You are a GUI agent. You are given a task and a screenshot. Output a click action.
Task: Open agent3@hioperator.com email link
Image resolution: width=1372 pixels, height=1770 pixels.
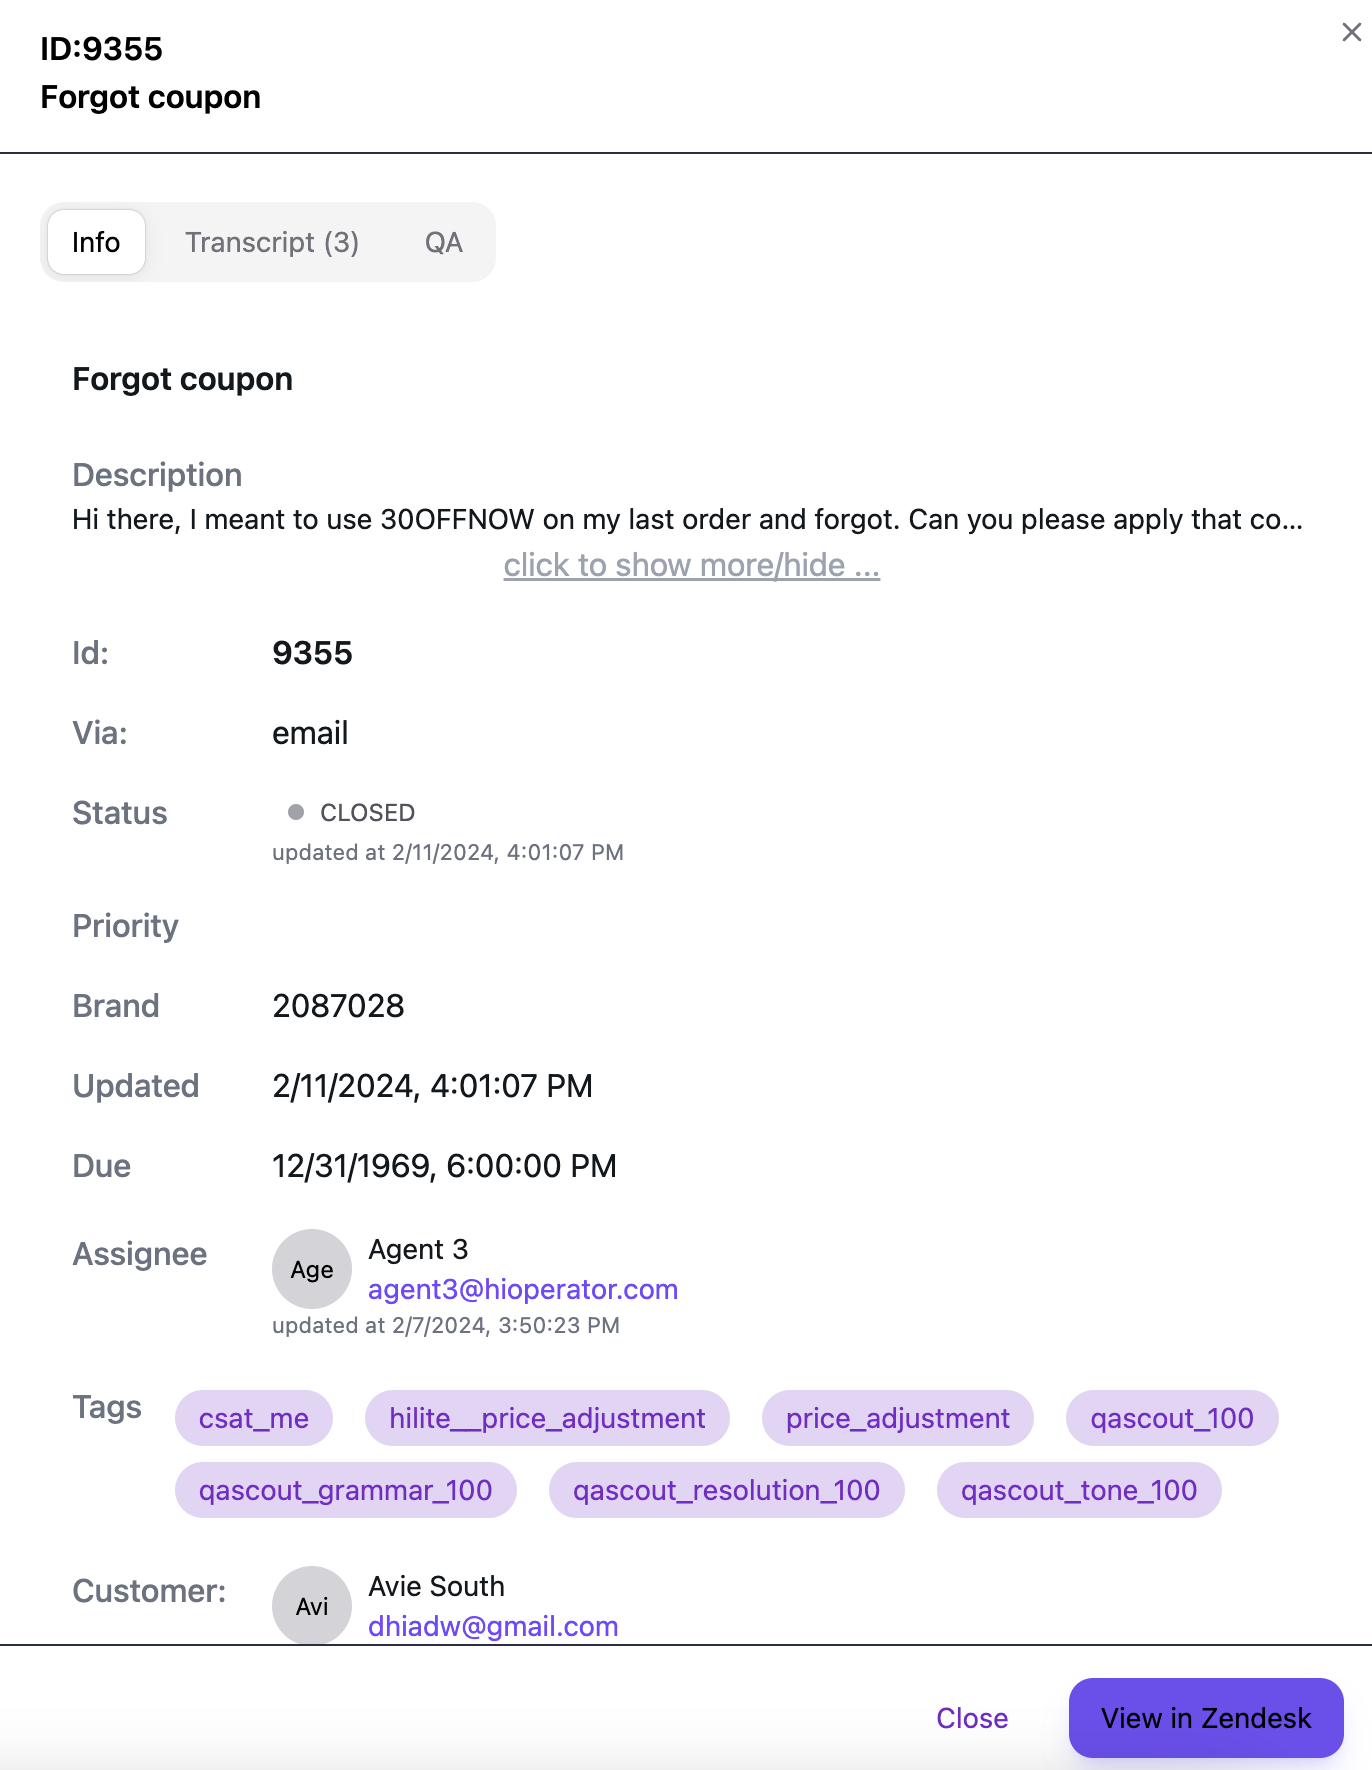coord(522,1289)
